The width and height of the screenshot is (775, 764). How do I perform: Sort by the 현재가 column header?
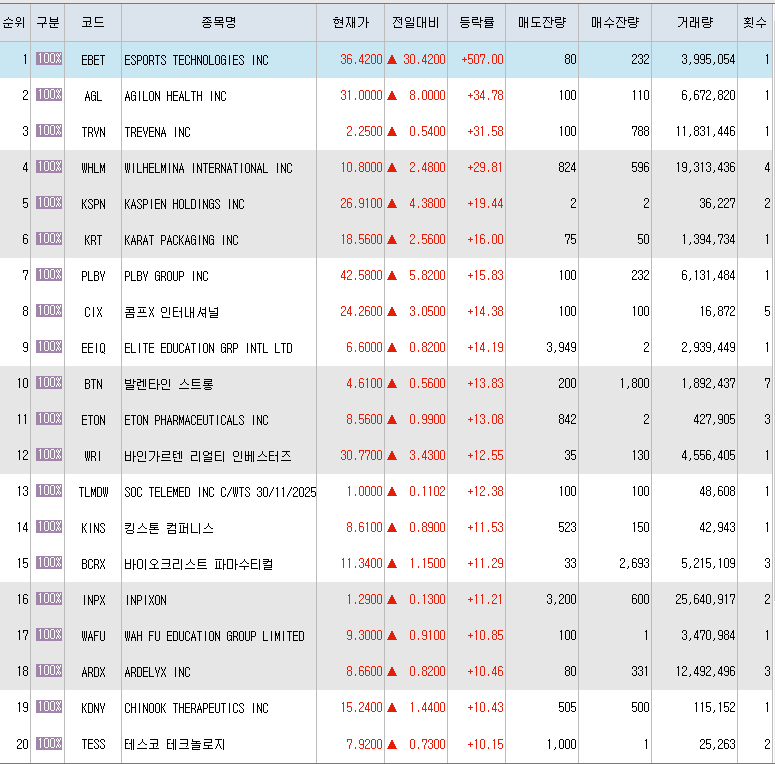(x=350, y=22)
